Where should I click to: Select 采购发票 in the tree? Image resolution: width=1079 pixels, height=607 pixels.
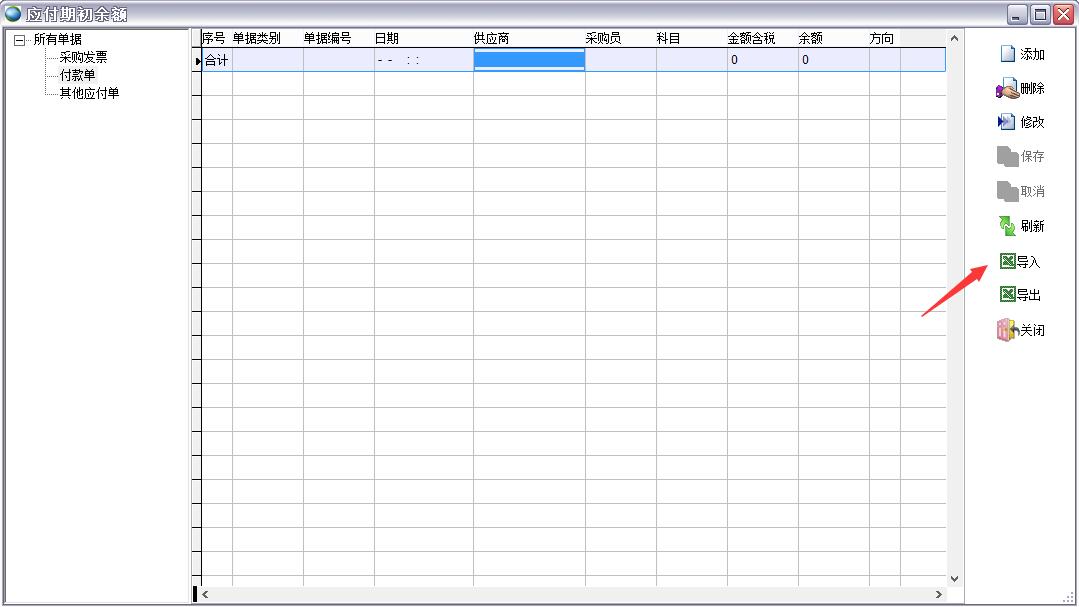pos(83,58)
